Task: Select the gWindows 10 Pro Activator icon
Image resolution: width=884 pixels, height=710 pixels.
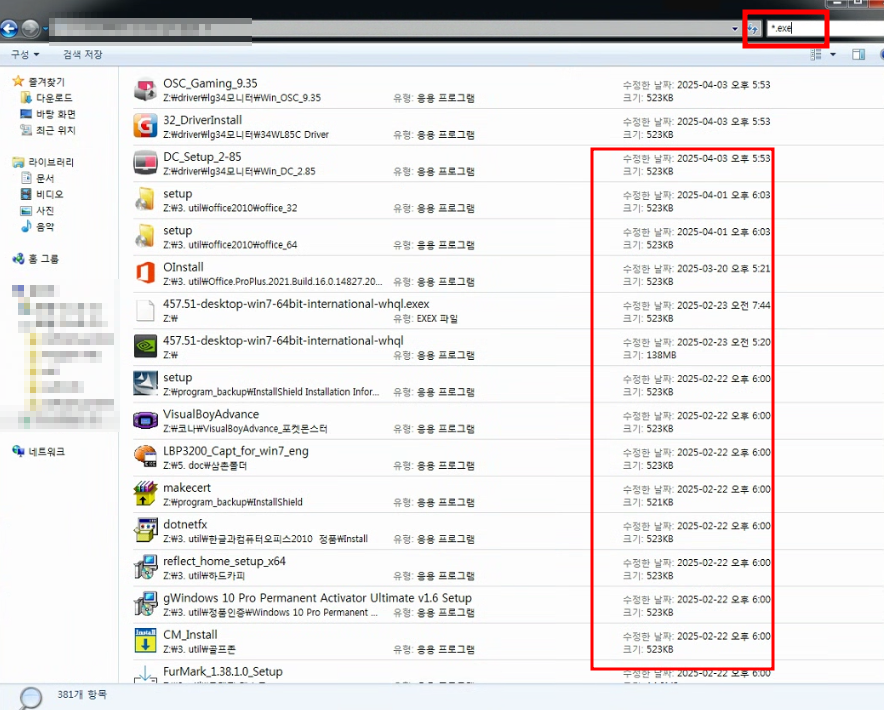Action: click(x=145, y=604)
